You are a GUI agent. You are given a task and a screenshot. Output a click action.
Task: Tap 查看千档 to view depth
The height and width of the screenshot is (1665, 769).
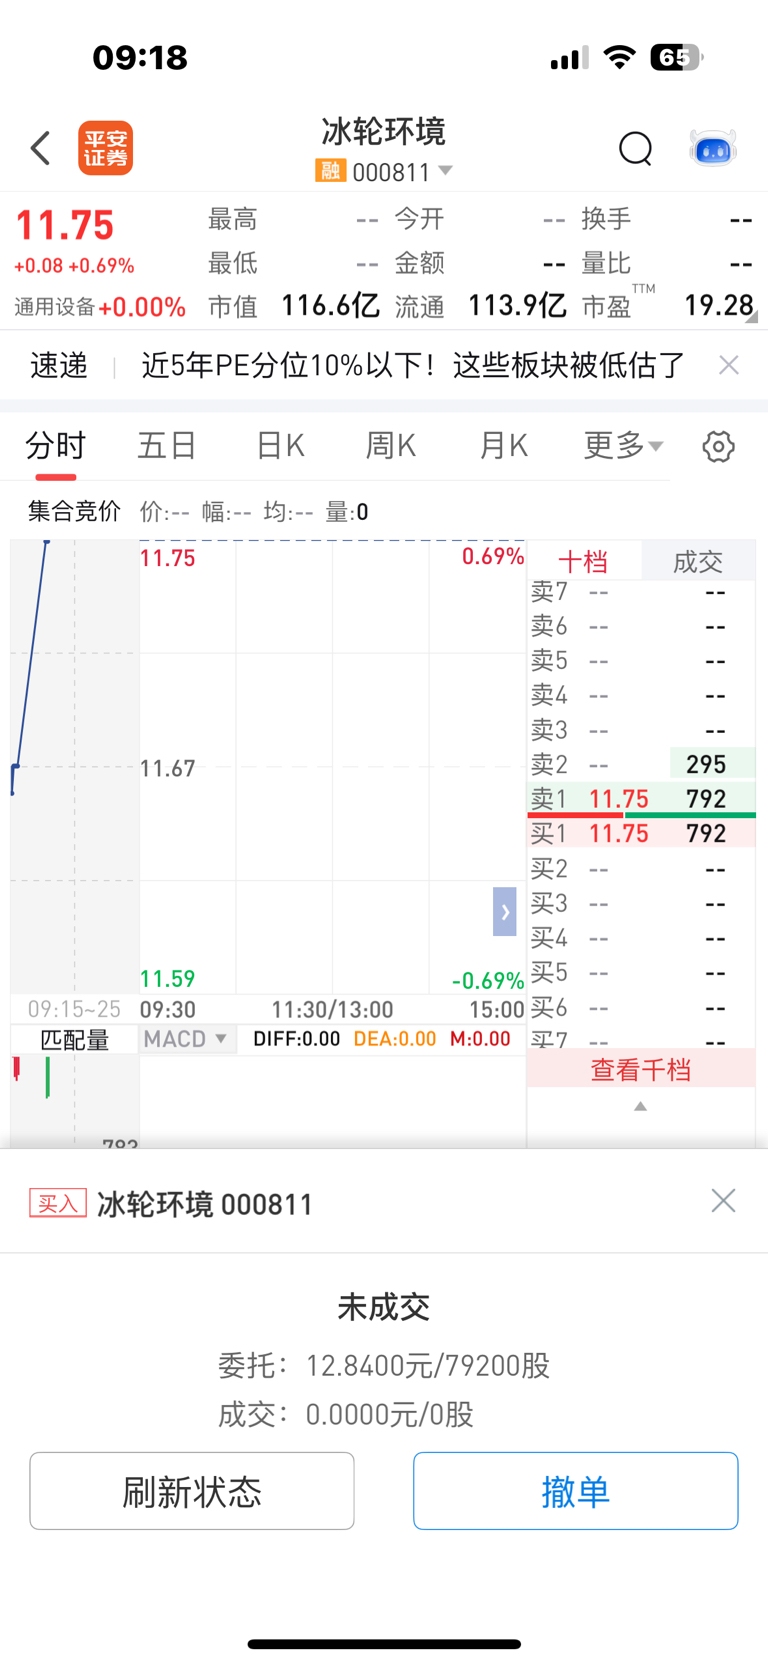click(x=641, y=1070)
